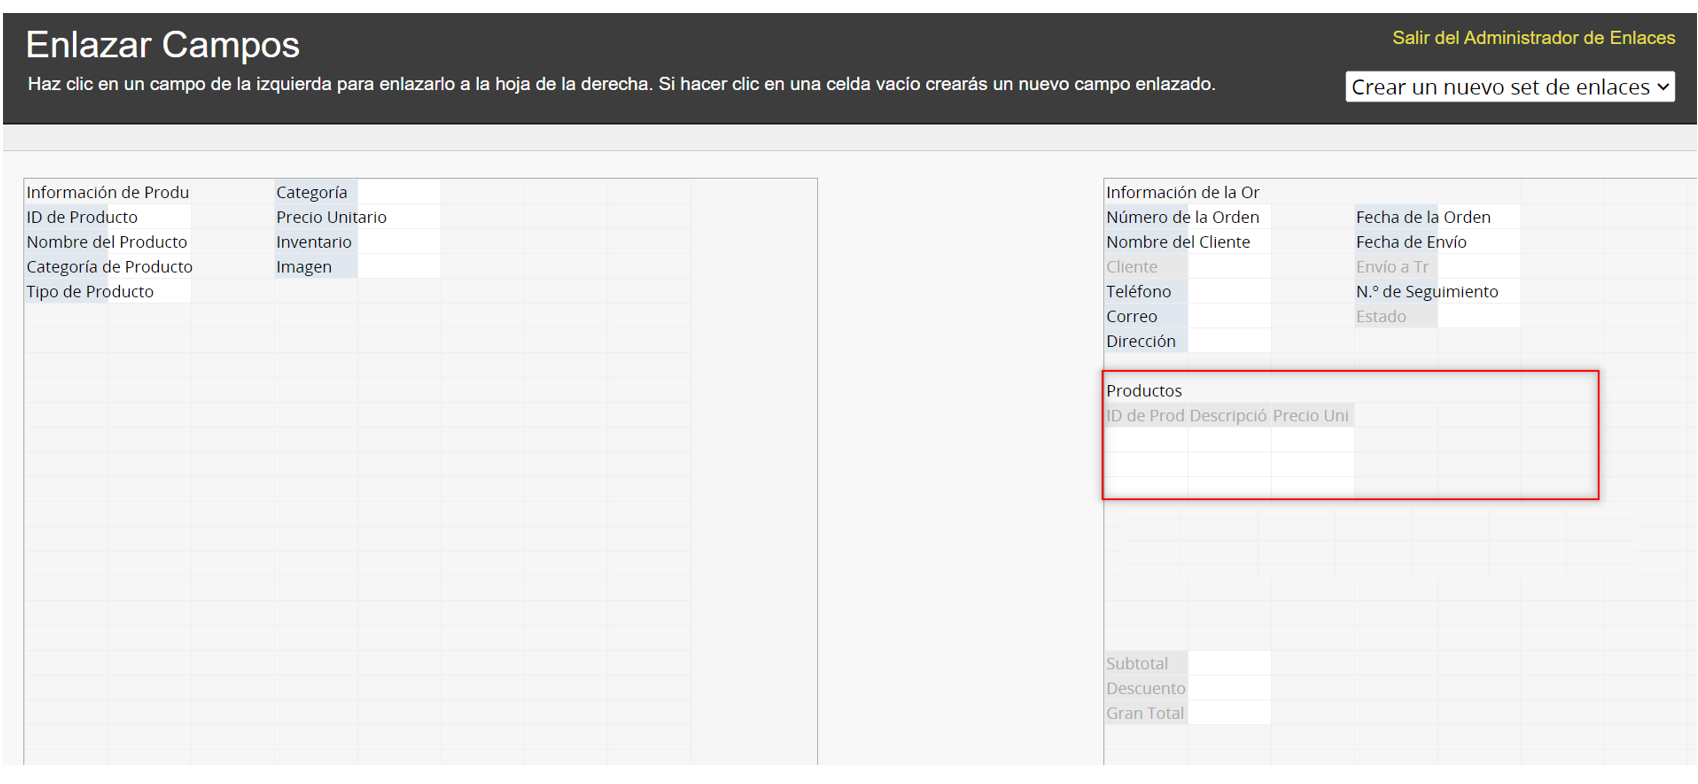Select the 'Fecha de la Orden' cell
Image resolution: width=1698 pixels, height=784 pixels.
[x=1423, y=217]
